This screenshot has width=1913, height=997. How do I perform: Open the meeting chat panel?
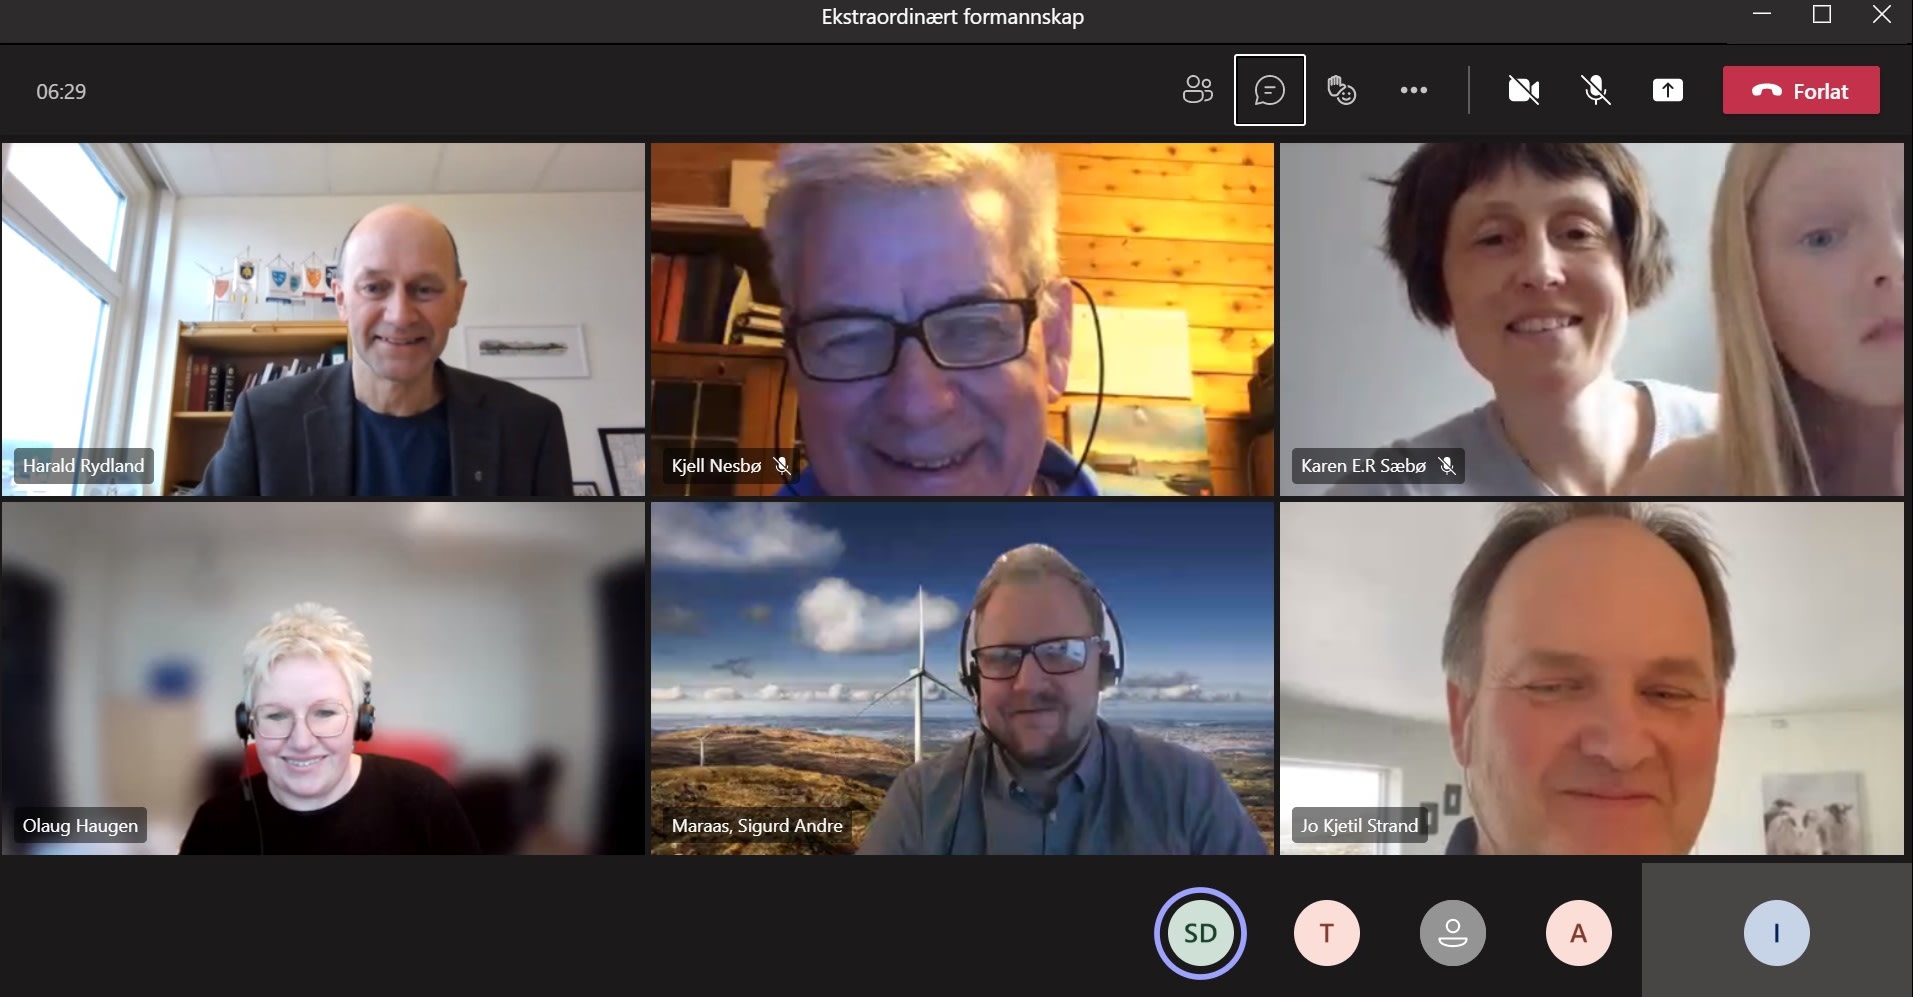(1269, 91)
